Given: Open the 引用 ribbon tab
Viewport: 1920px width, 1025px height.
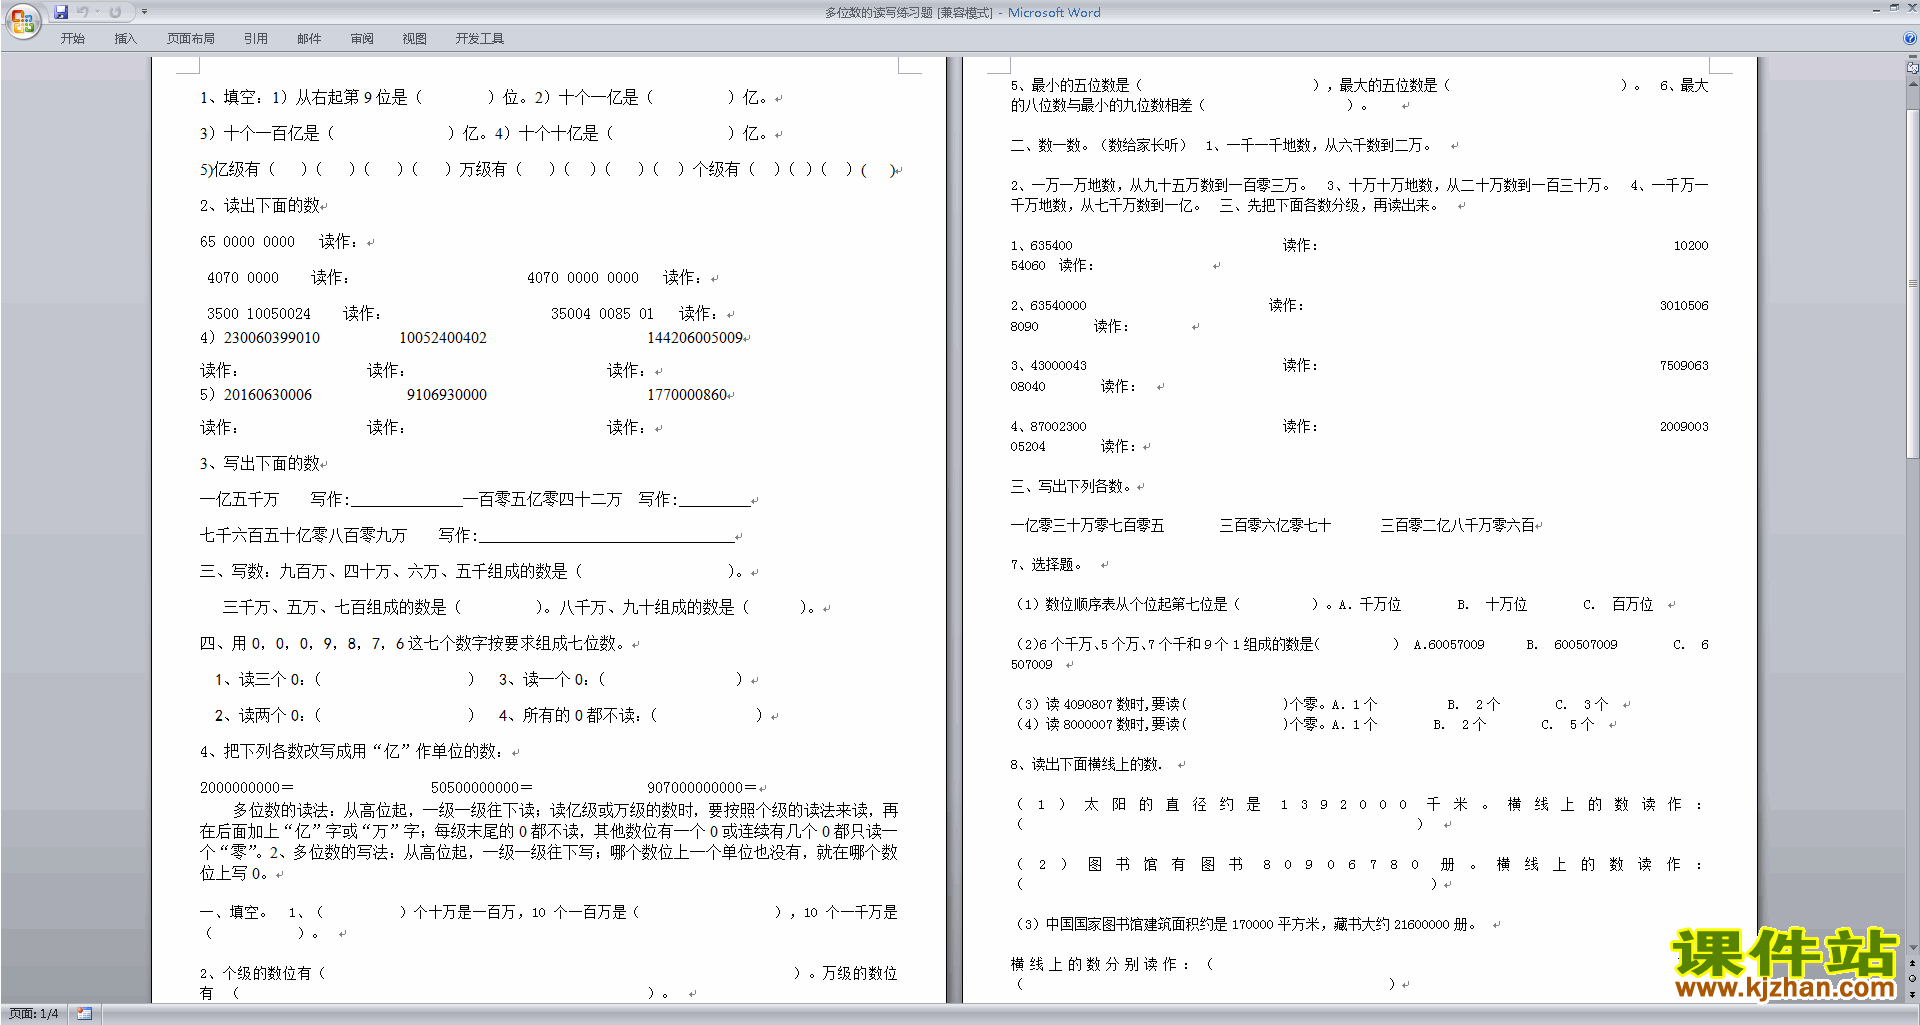Looking at the screenshot, I should [x=256, y=39].
